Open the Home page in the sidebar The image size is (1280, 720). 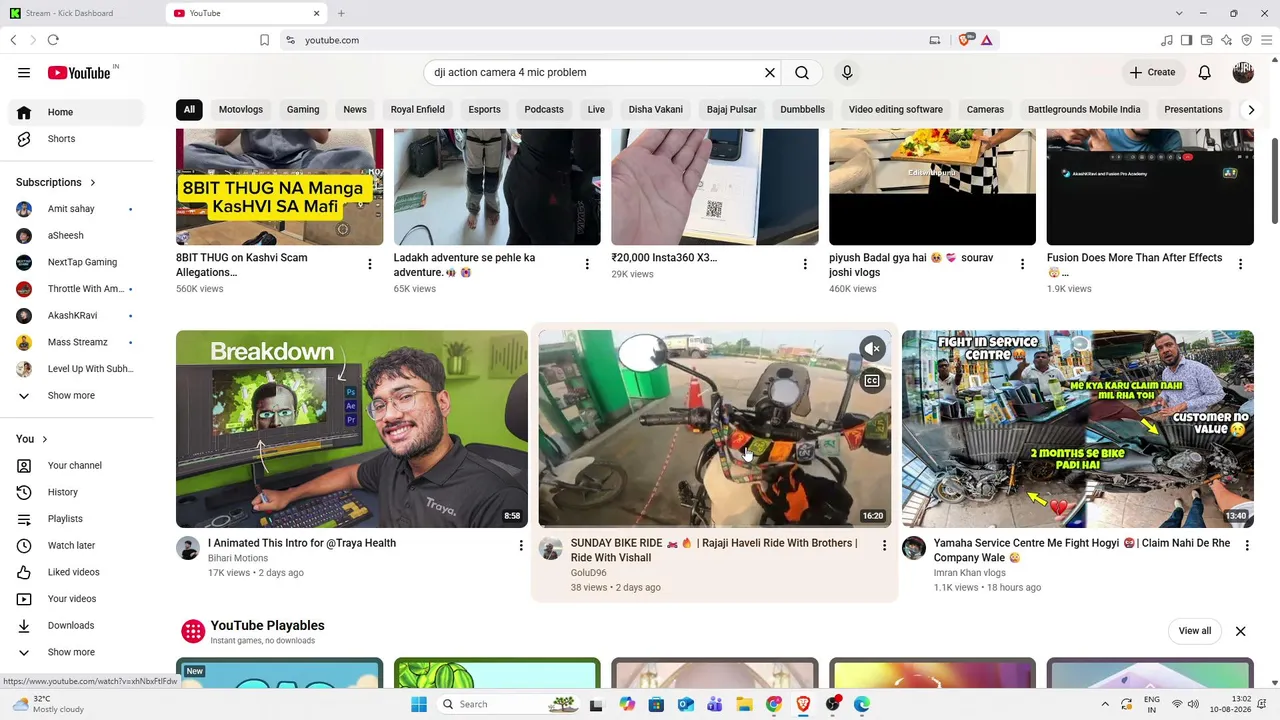click(x=76, y=112)
